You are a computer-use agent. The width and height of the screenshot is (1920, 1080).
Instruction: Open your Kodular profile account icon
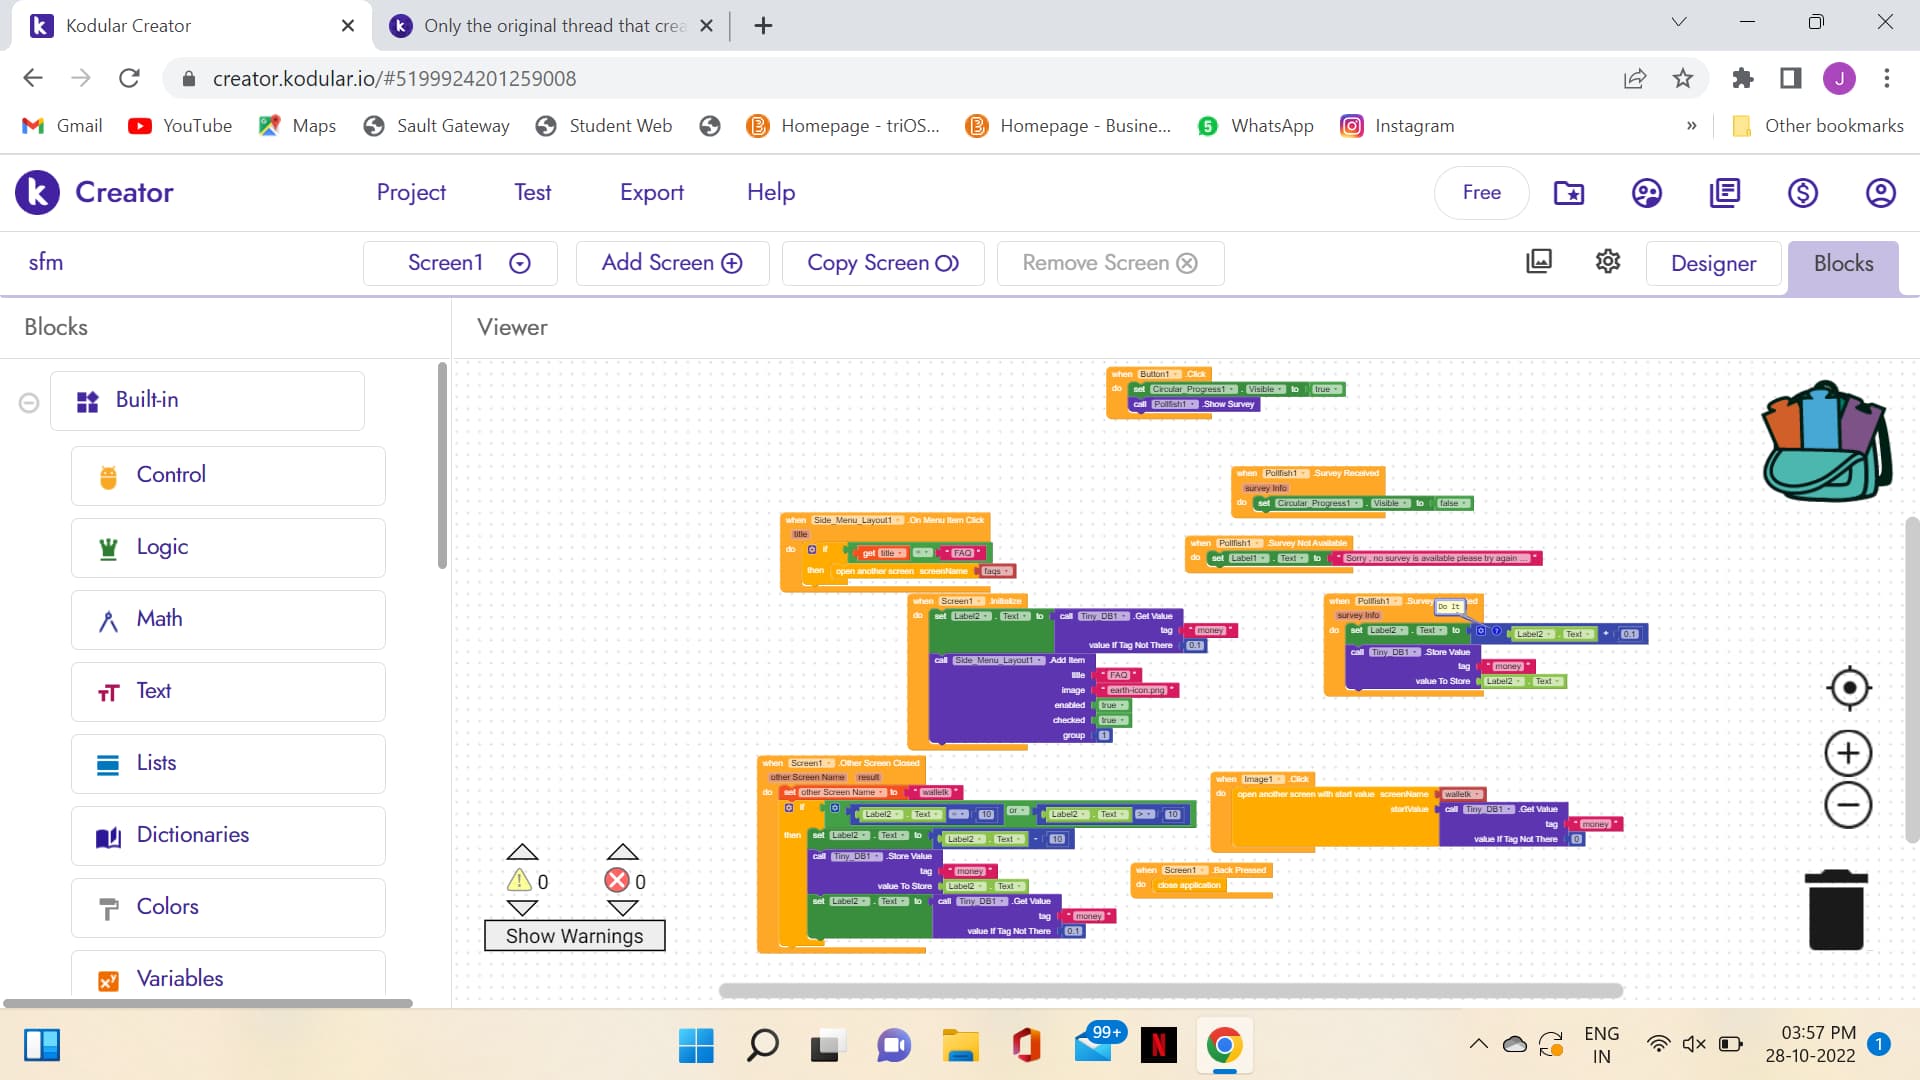(1880, 192)
